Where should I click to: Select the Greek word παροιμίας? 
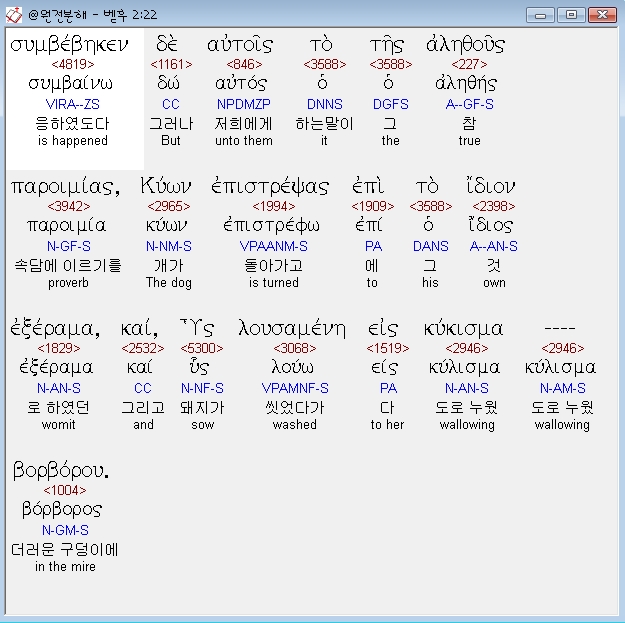click(x=65, y=187)
